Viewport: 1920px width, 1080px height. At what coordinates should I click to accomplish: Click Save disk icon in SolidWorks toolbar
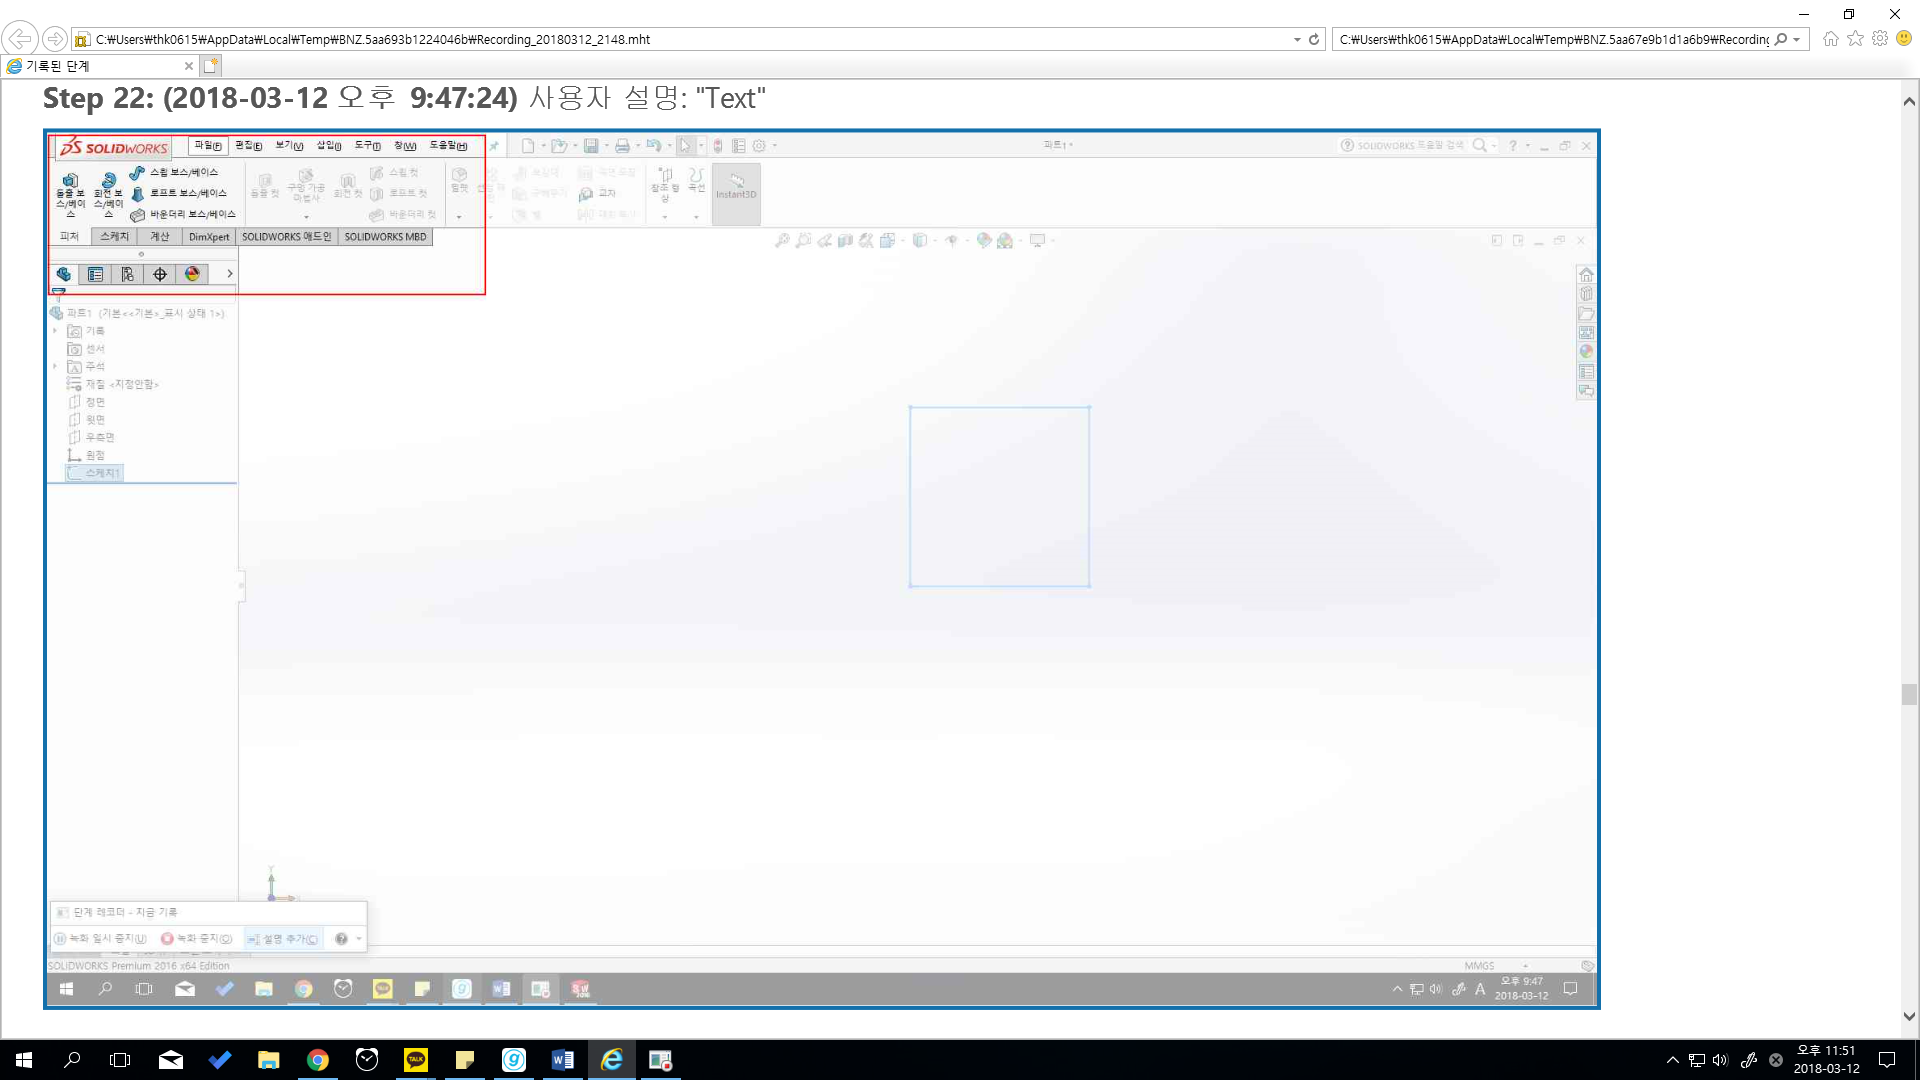coord(591,146)
